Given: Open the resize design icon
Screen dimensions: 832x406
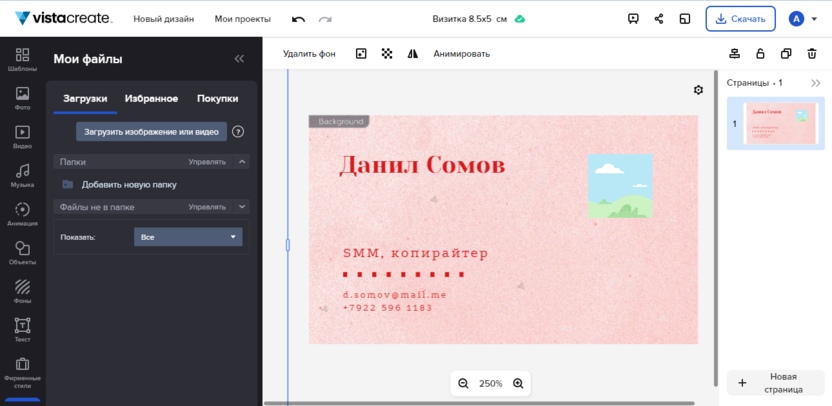Looking at the screenshot, I should 684,19.
